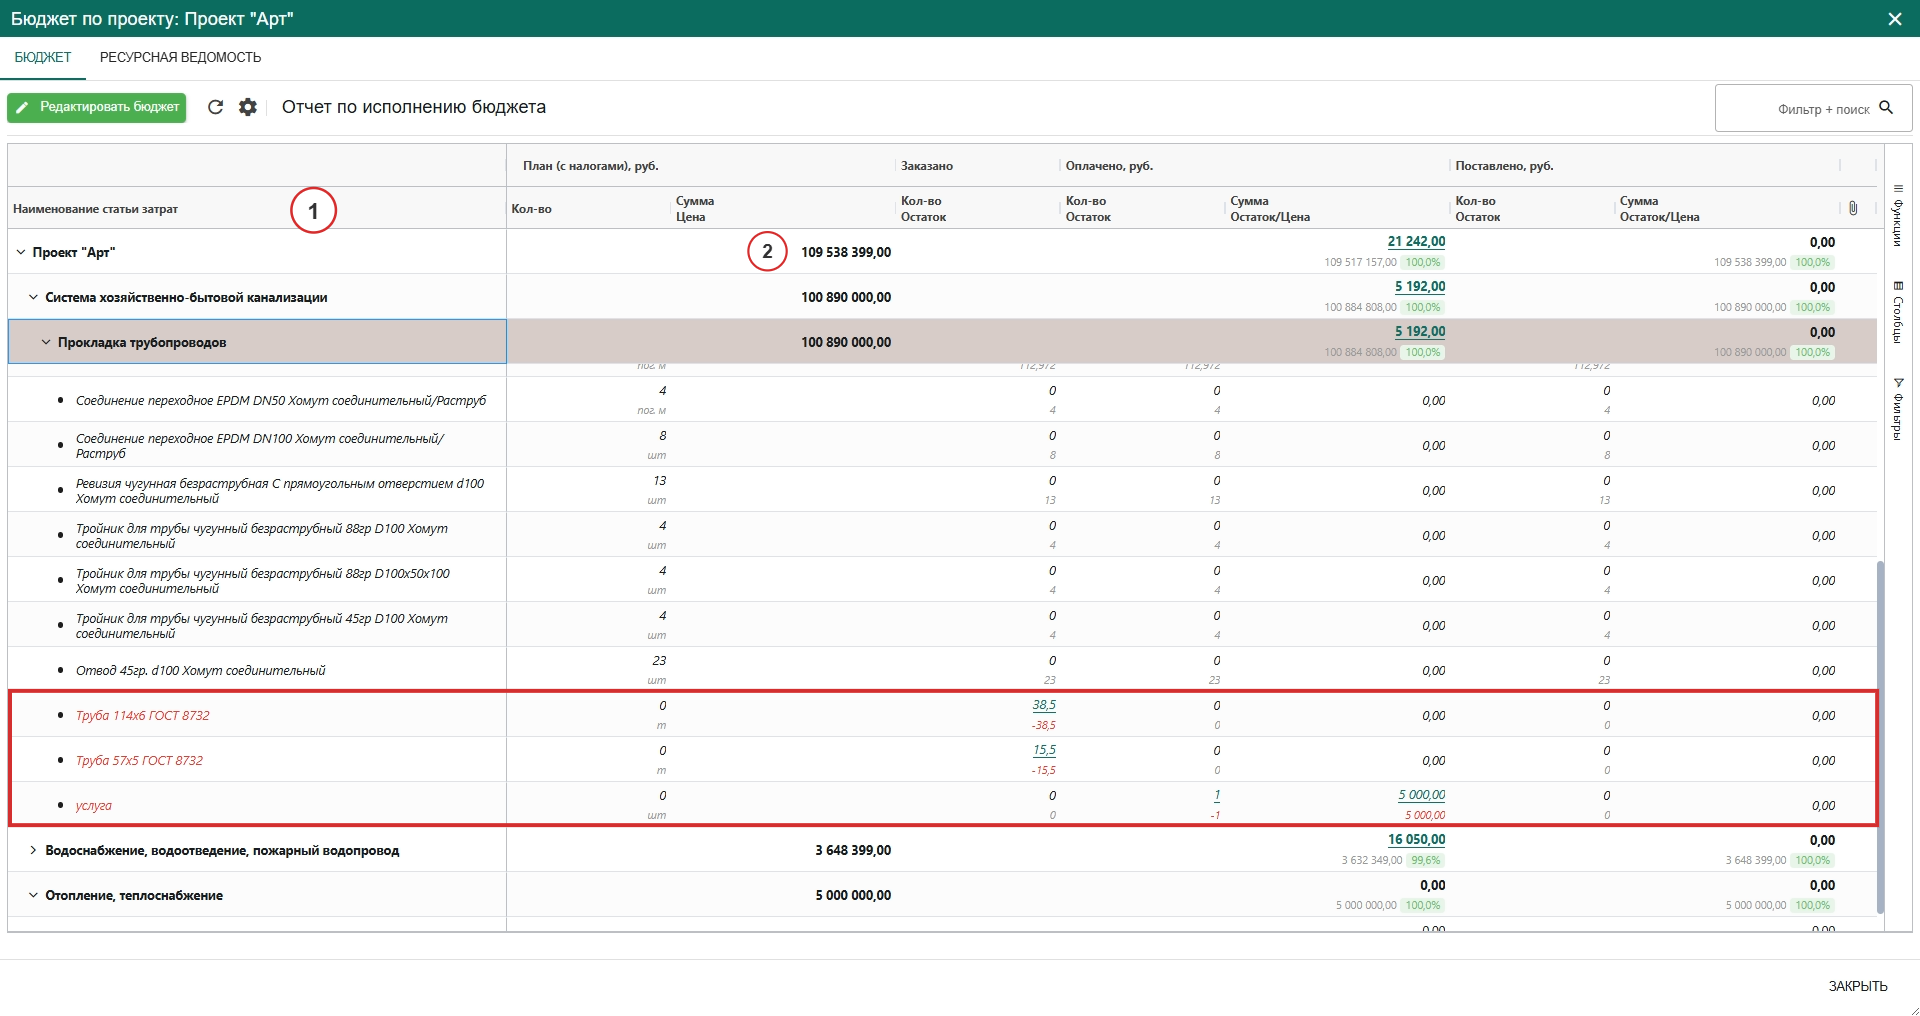Collapse Система хозяйственно-бытовой канализации group
Image resolution: width=1920 pixels, height=1016 pixels.
coord(33,297)
